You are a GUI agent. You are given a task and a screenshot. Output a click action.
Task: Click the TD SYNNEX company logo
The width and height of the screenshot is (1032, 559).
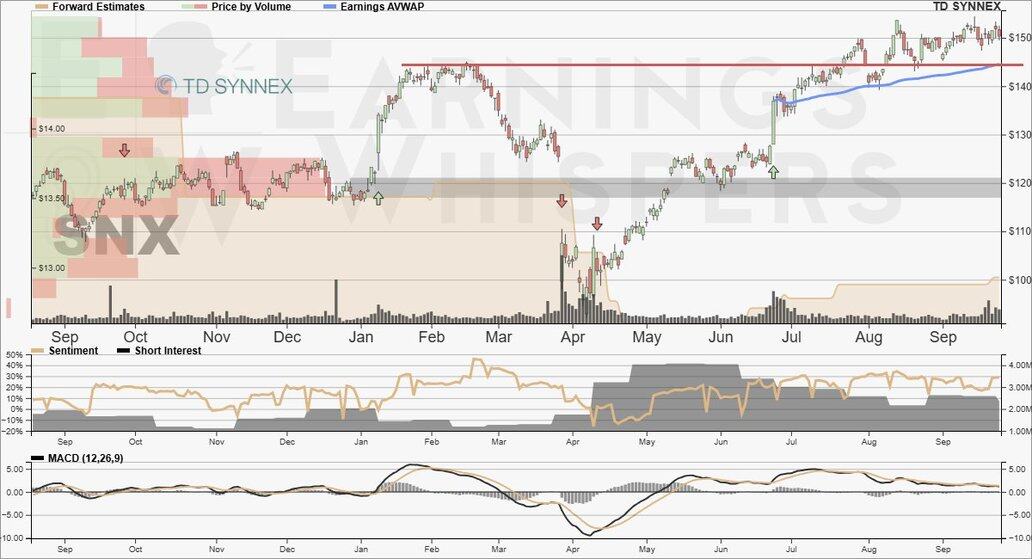(224, 86)
